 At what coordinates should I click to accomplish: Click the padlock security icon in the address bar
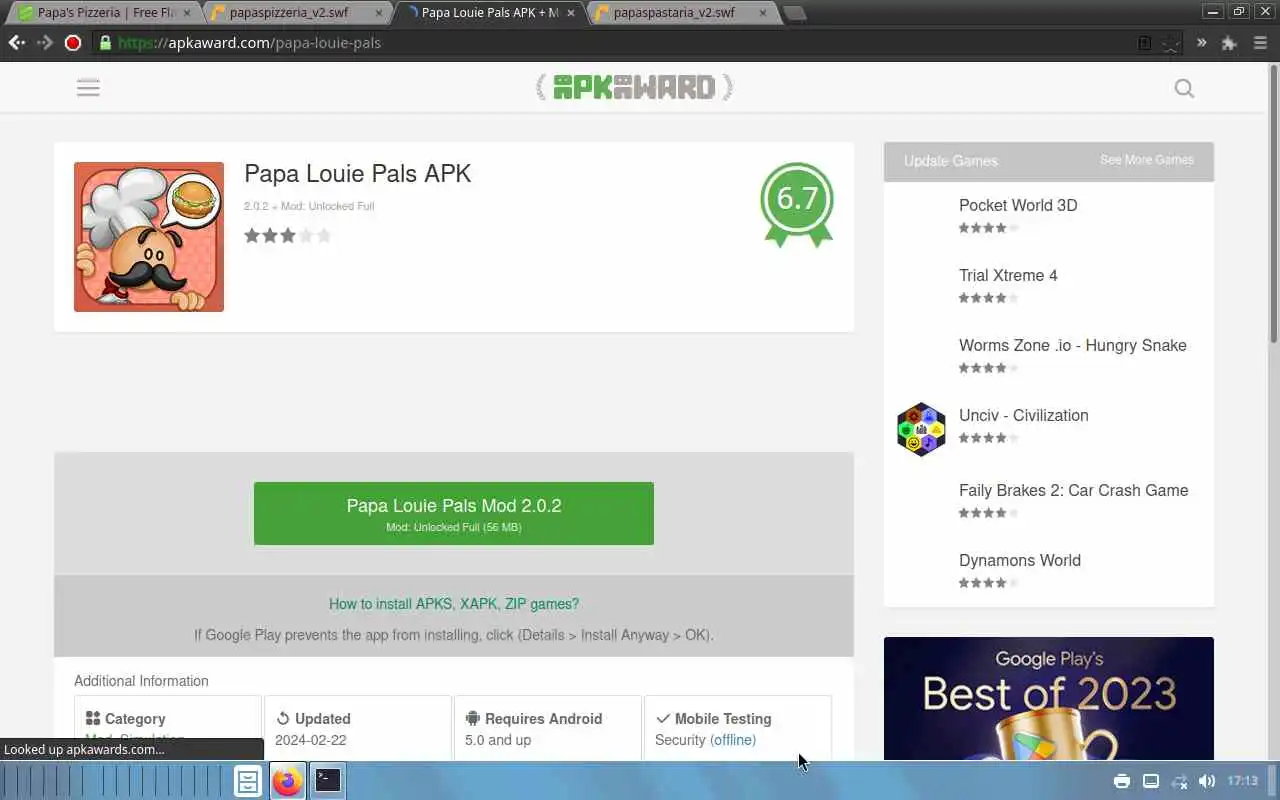click(105, 43)
